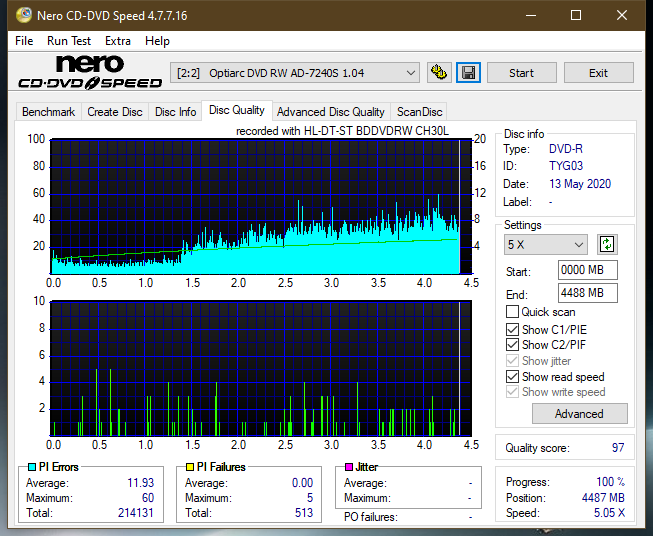Minimize the Nero CD-DVD Speed window
Viewport: 653px width, 536px height.
(x=531, y=15)
